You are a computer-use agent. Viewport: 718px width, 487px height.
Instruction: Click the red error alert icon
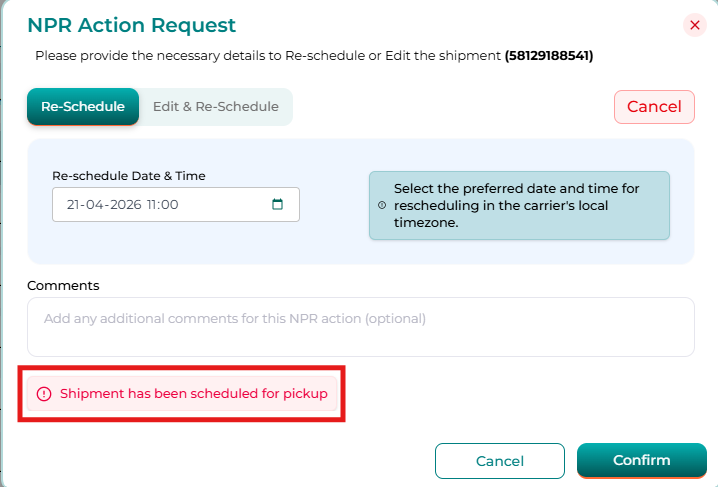tap(44, 394)
